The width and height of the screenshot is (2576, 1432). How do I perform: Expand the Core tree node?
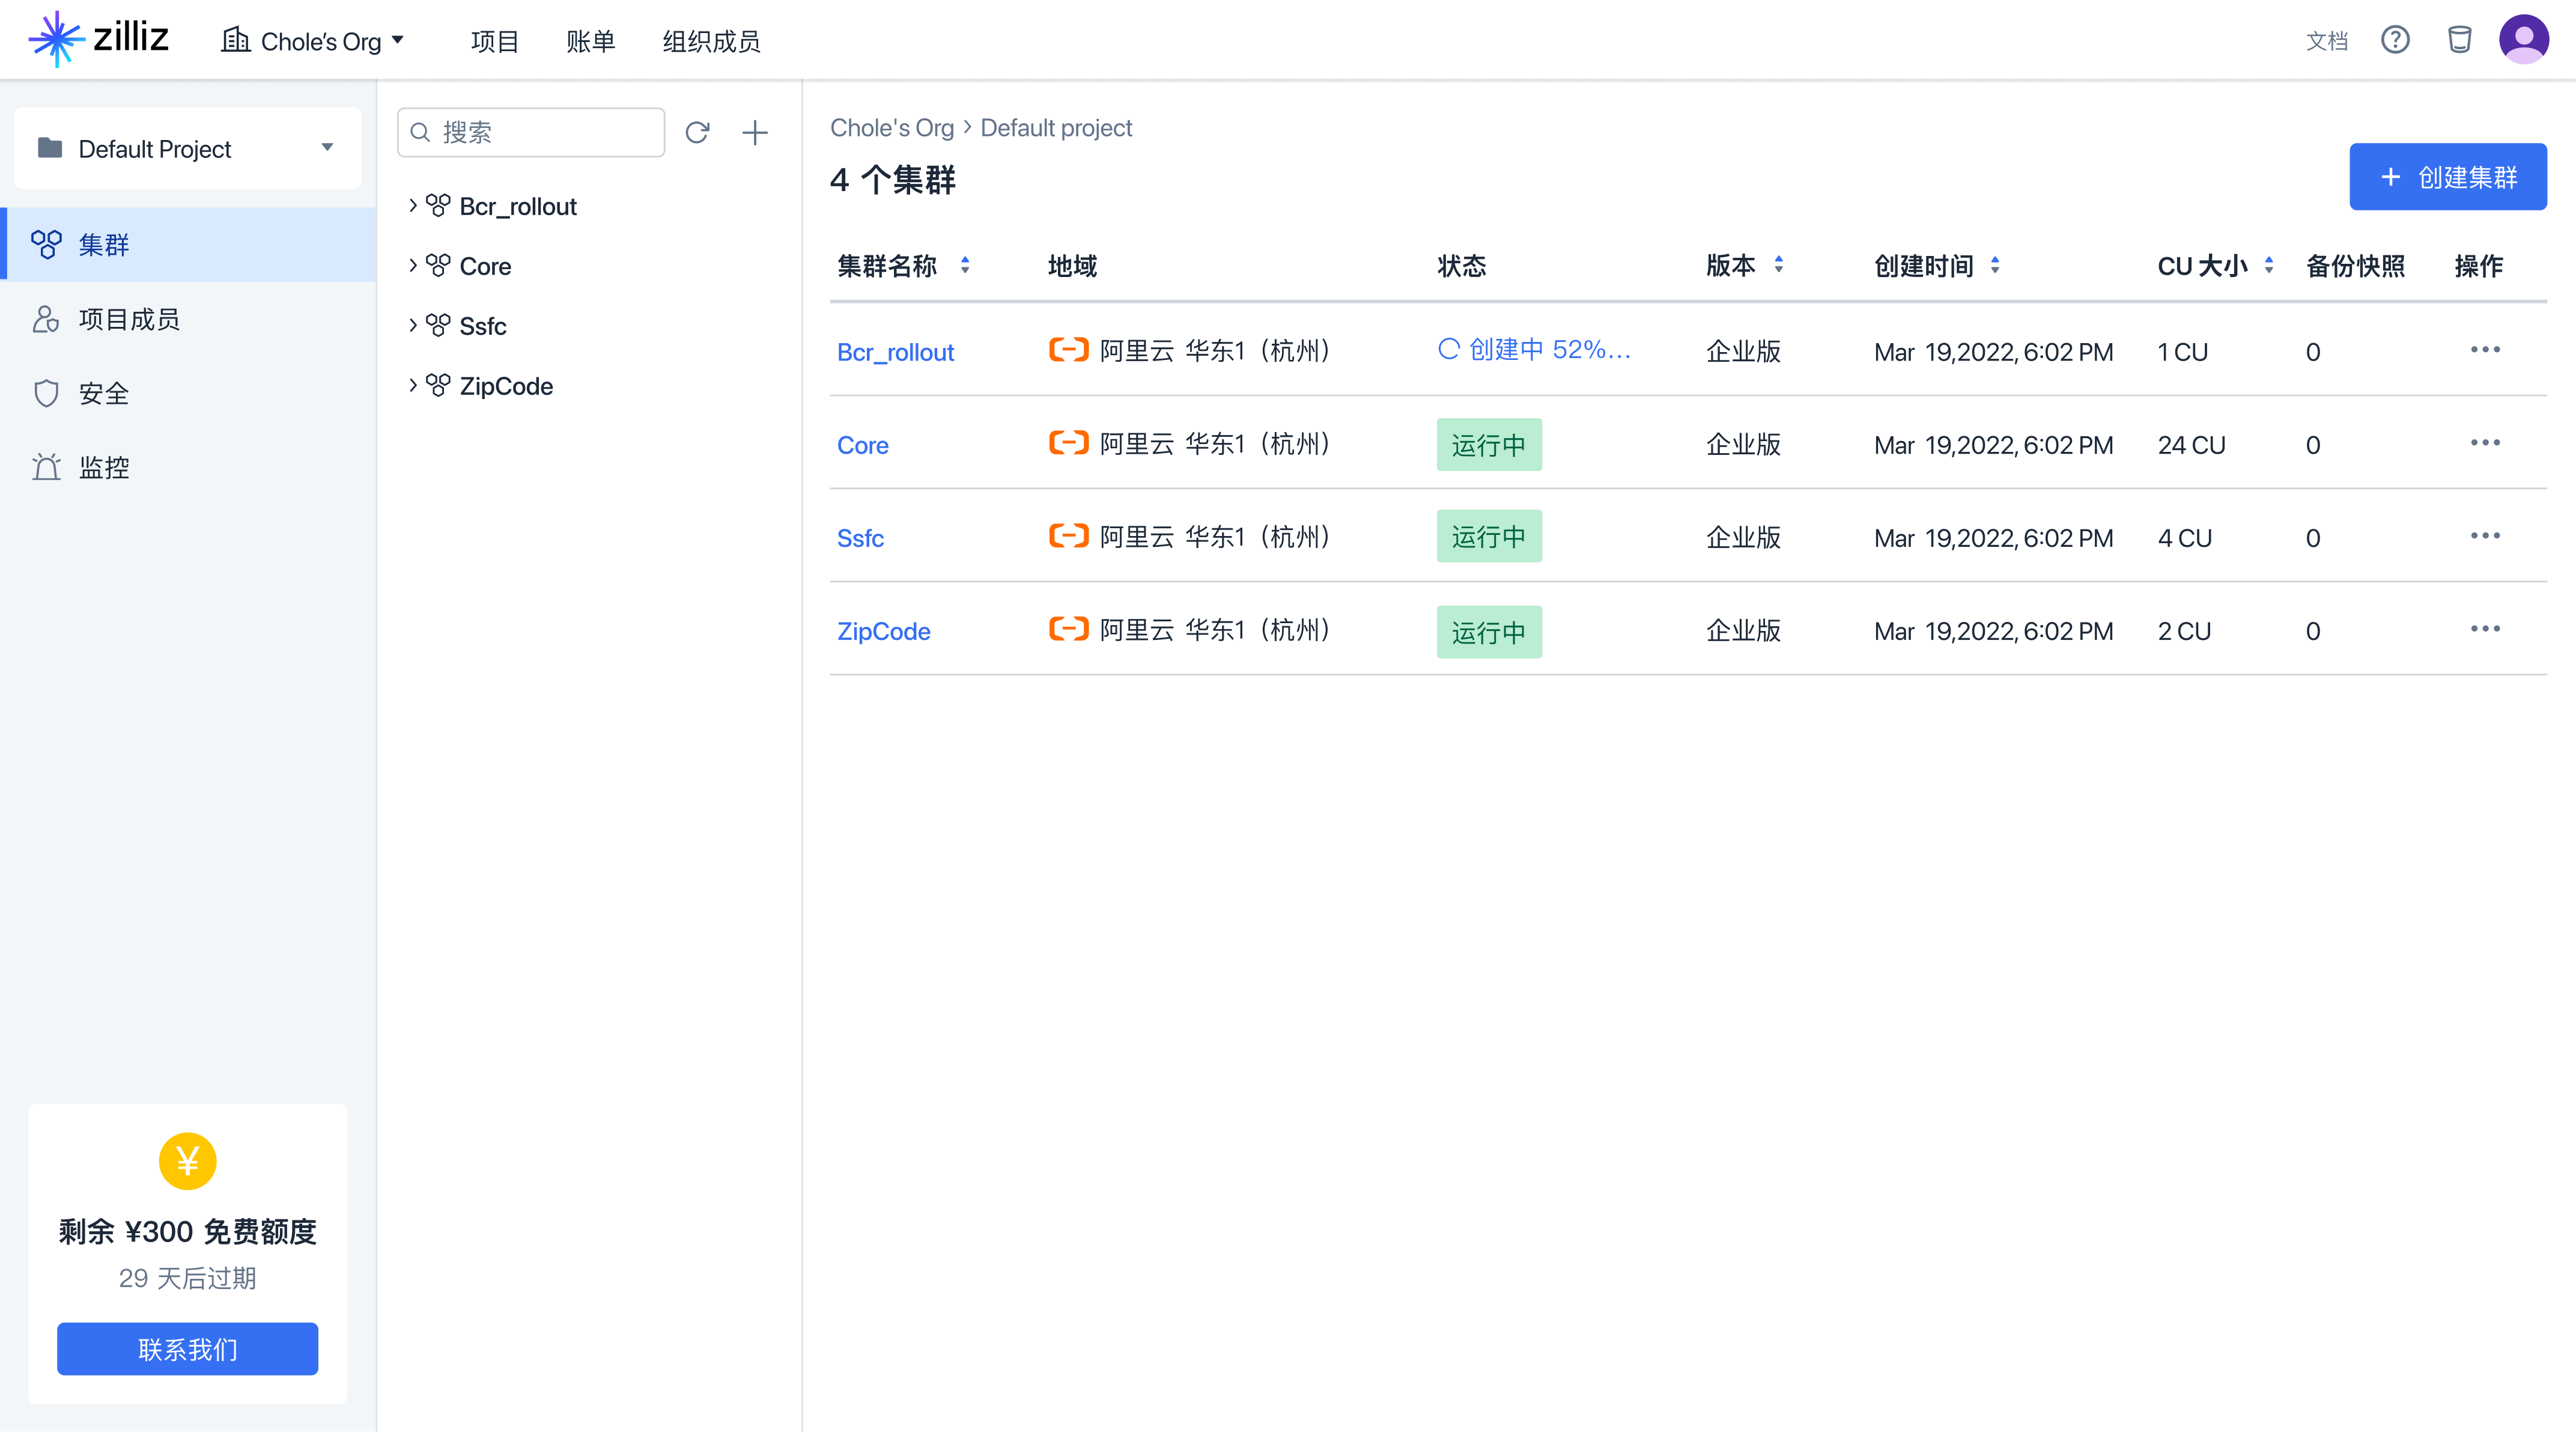pyautogui.click(x=413, y=265)
